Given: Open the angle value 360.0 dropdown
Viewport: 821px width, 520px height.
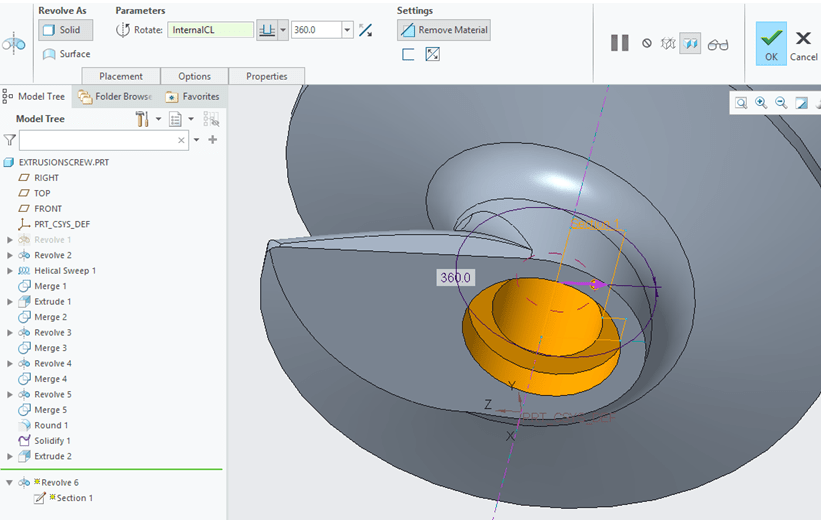Looking at the screenshot, I should tap(347, 30).
